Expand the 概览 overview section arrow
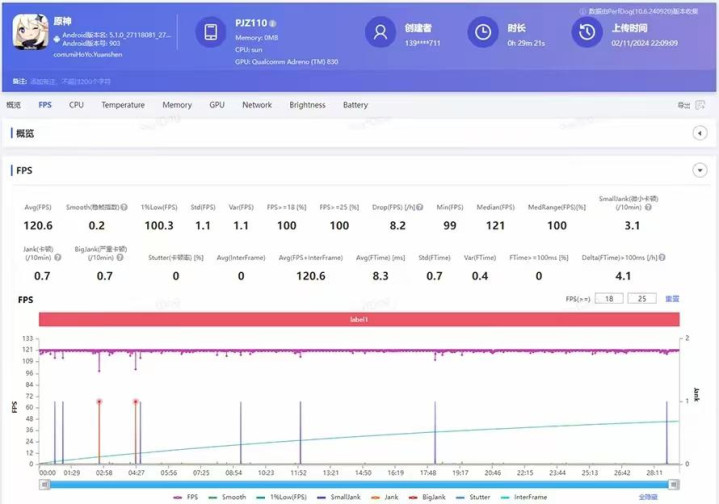 point(700,133)
